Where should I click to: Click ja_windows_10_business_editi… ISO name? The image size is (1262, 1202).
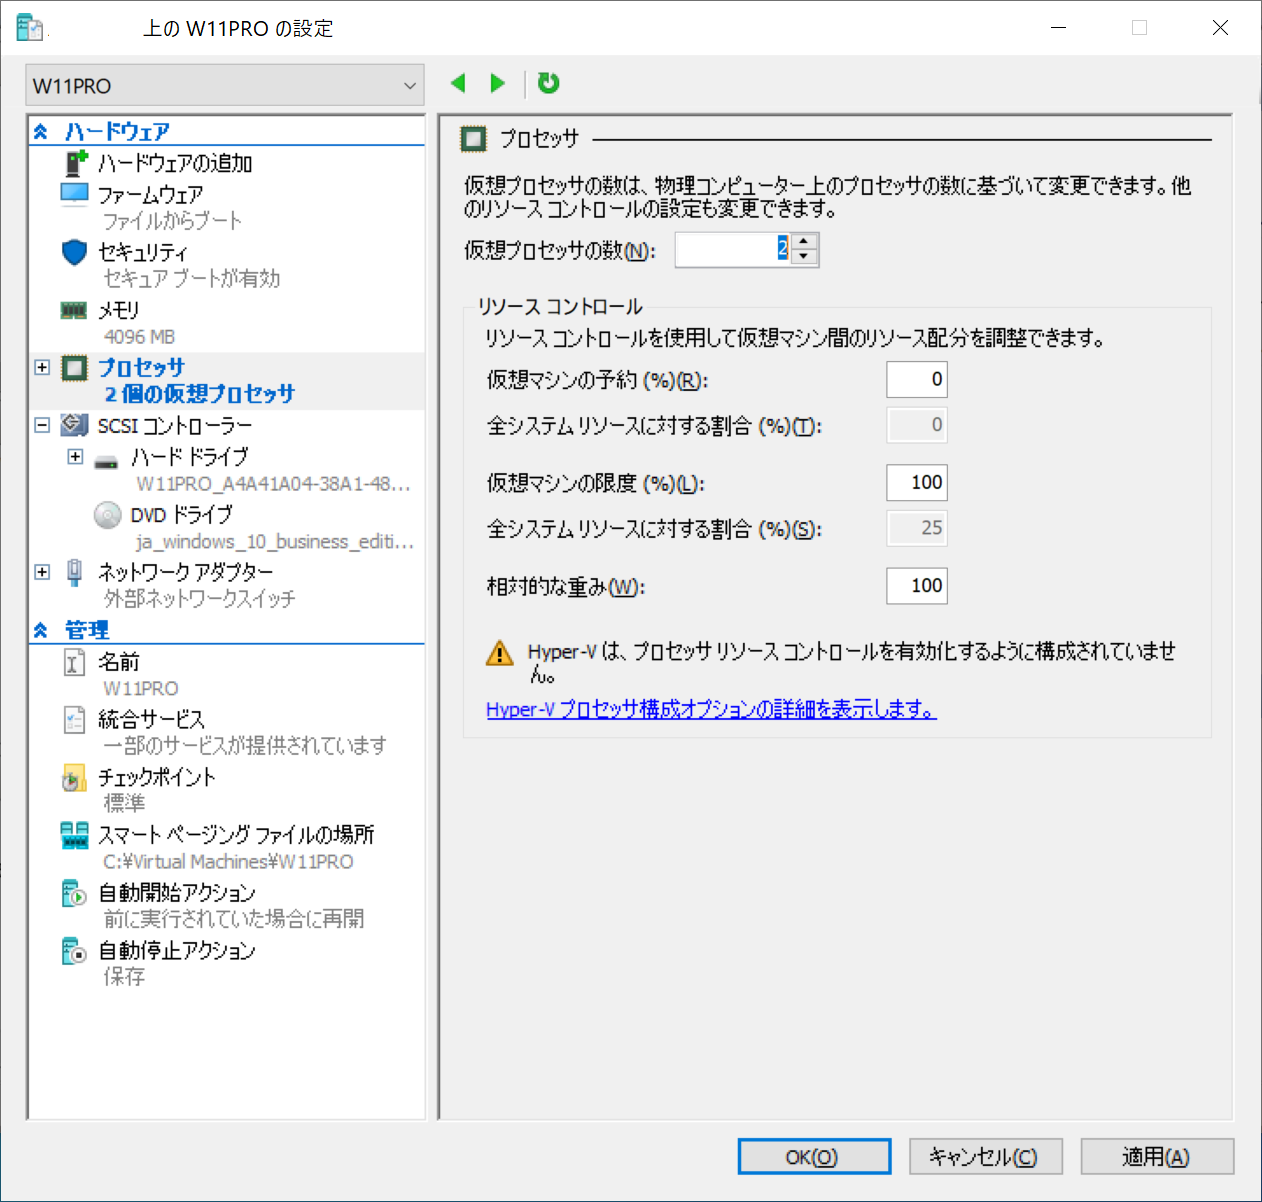coord(274,541)
